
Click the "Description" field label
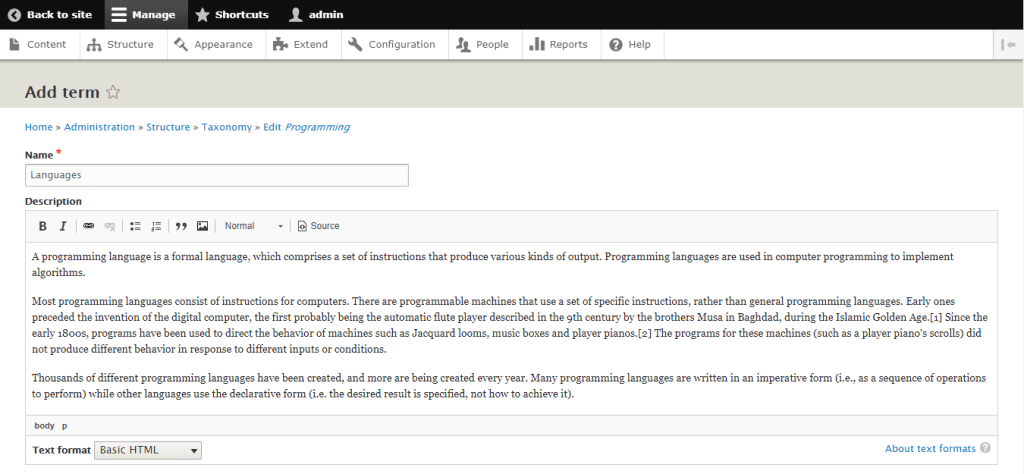(x=54, y=201)
